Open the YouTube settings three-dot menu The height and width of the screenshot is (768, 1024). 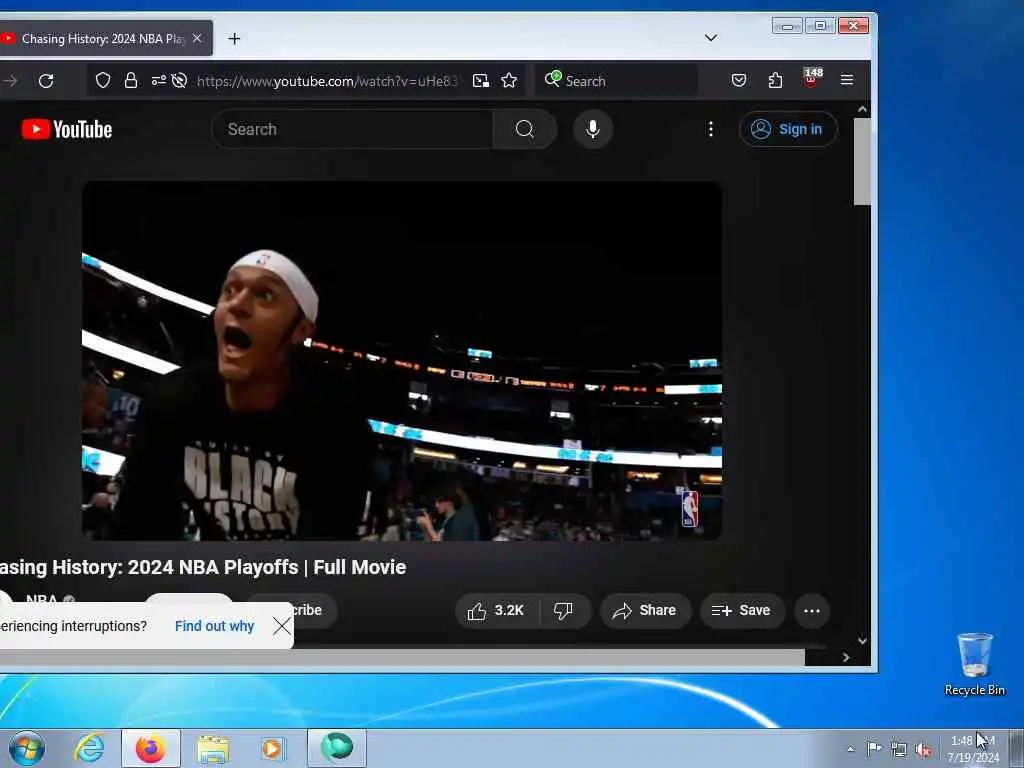pos(711,129)
